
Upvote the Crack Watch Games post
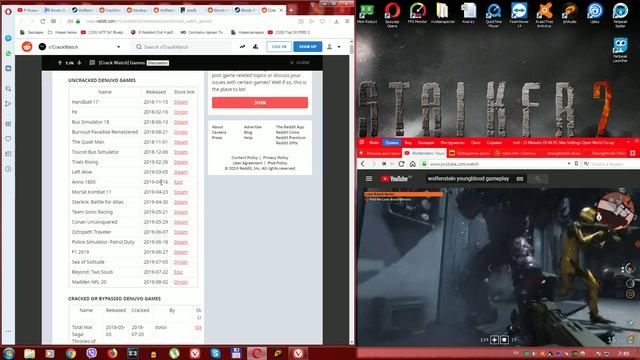pyautogui.click(x=60, y=63)
